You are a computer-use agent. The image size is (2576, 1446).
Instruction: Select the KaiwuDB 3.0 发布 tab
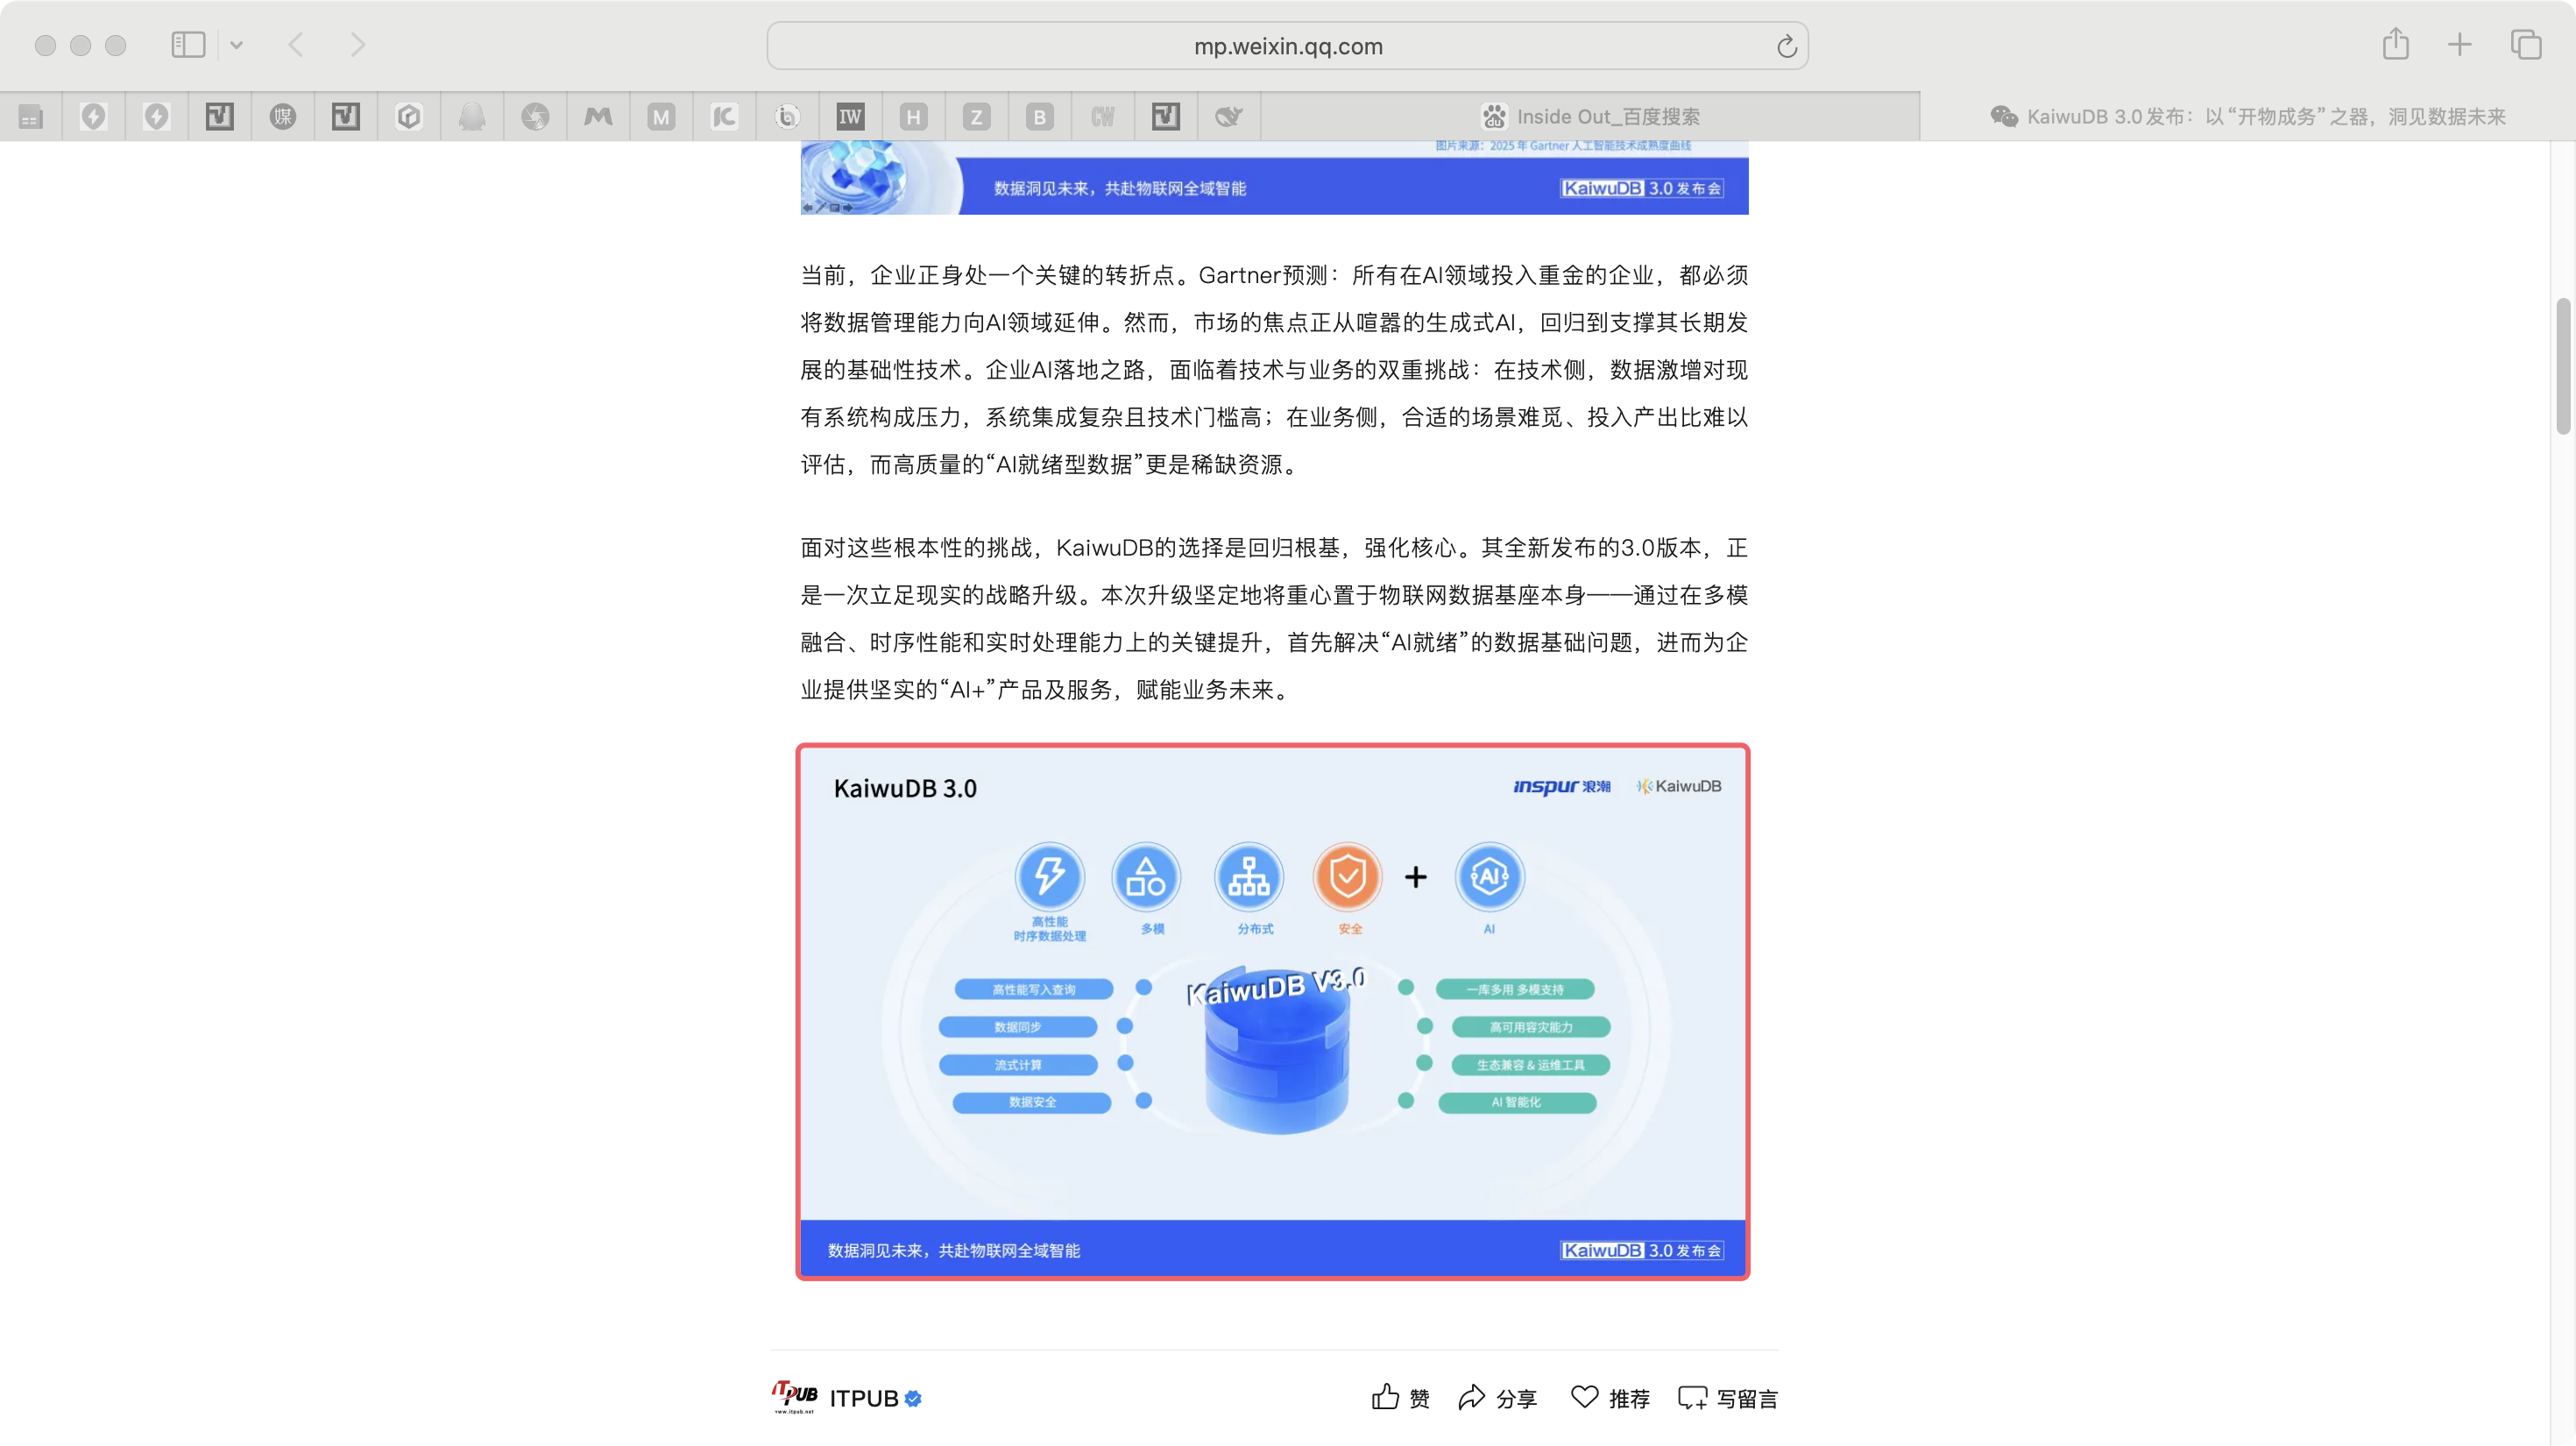(2248, 117)
